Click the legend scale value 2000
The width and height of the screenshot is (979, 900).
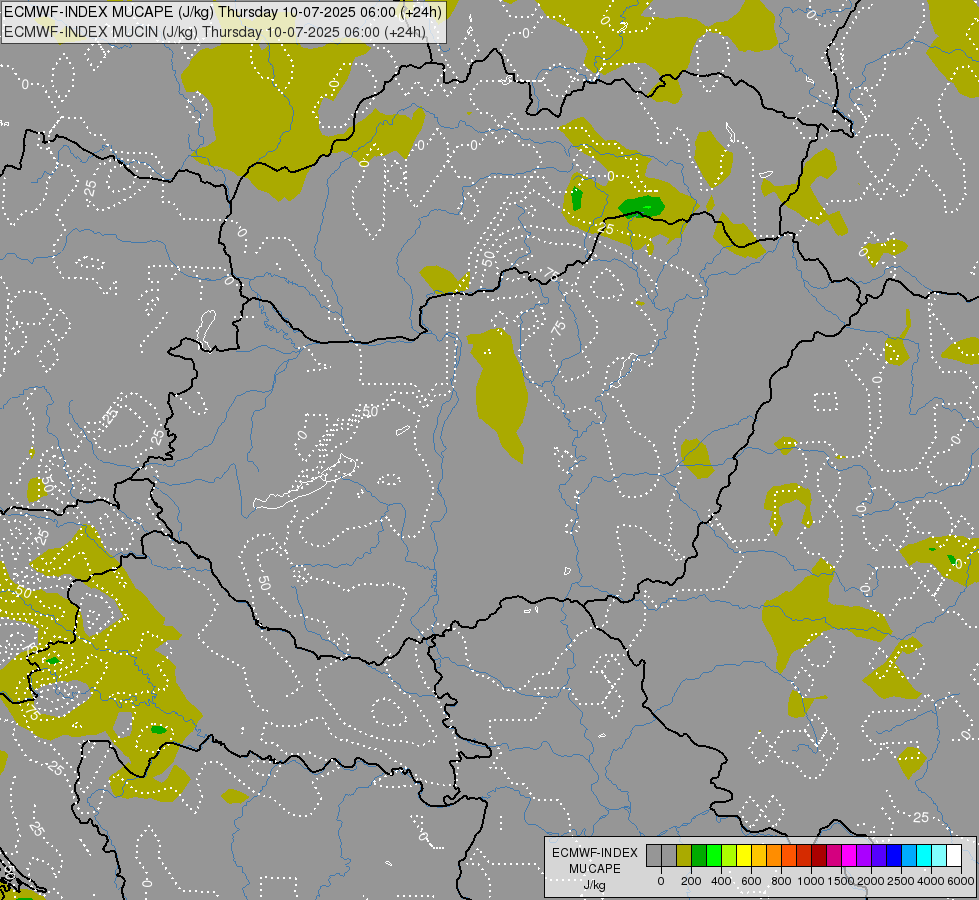pos(871,881)
